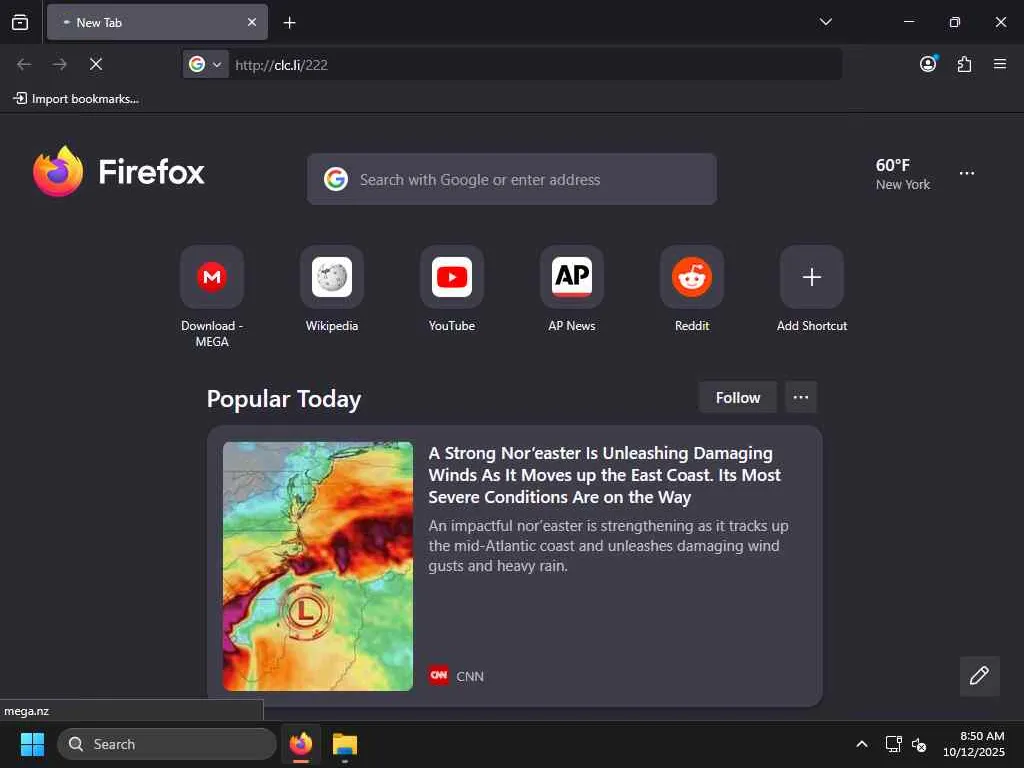Expand the list all tabs chevron
This screenshot has width=1024, height=768.
(825, 22)
